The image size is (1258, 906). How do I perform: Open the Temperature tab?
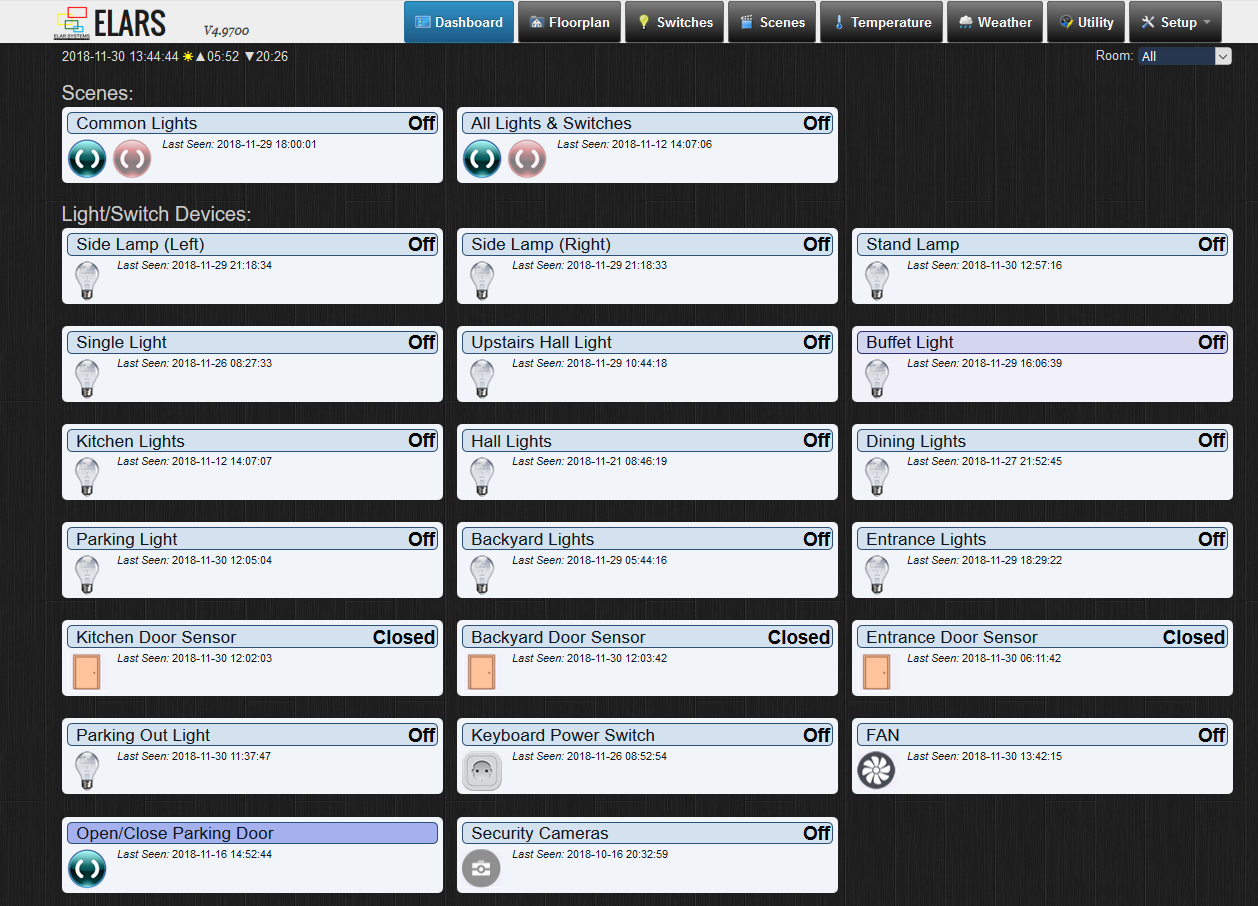click(x=882, y=22)
